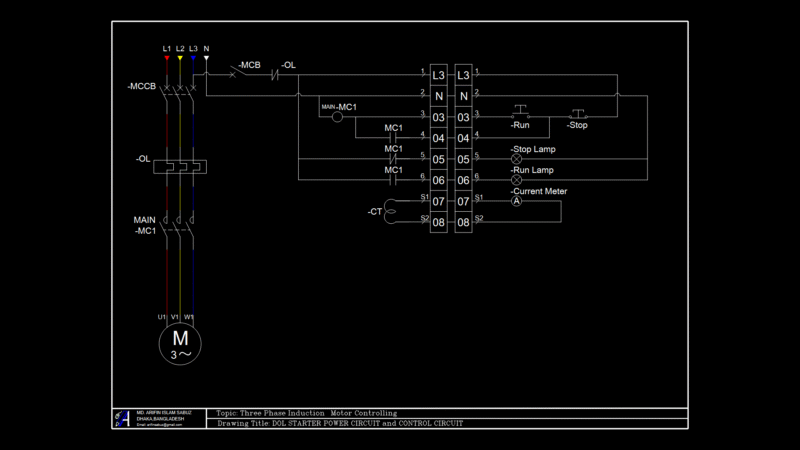Click the W1 motor terminal label
The image size is (800, 450).
point(189,317)
